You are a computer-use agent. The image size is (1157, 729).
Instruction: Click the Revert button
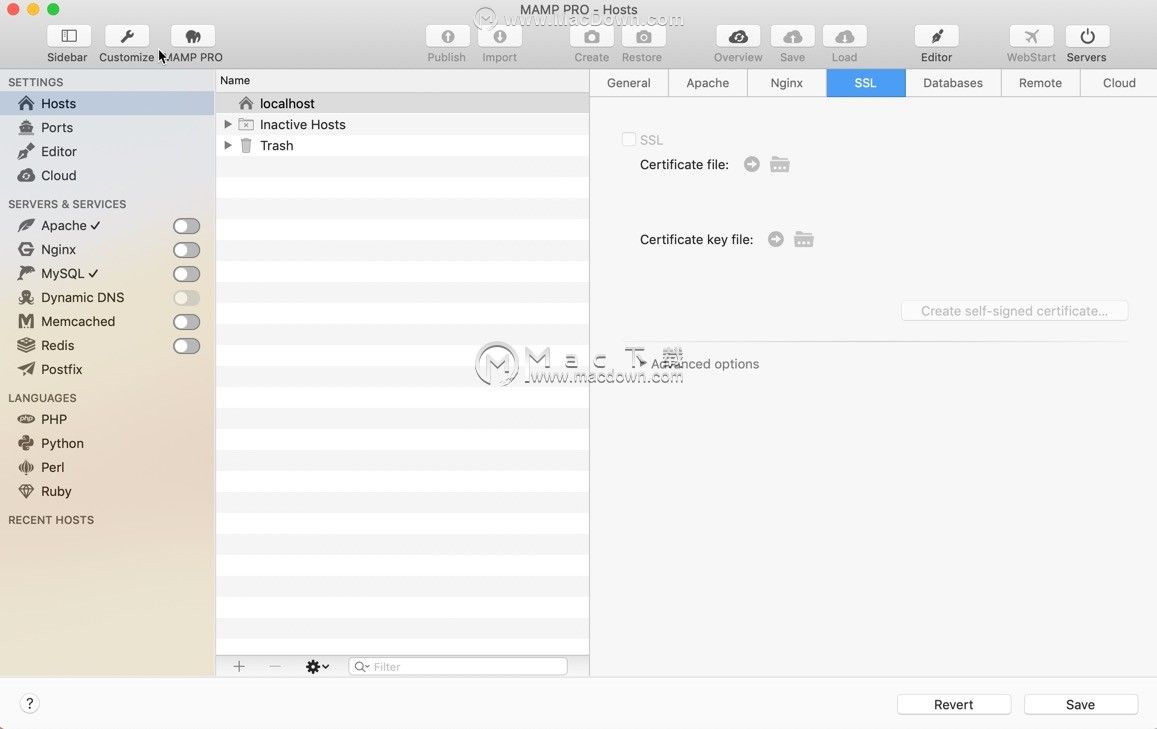pyautogui.click(x=953, y=705)
